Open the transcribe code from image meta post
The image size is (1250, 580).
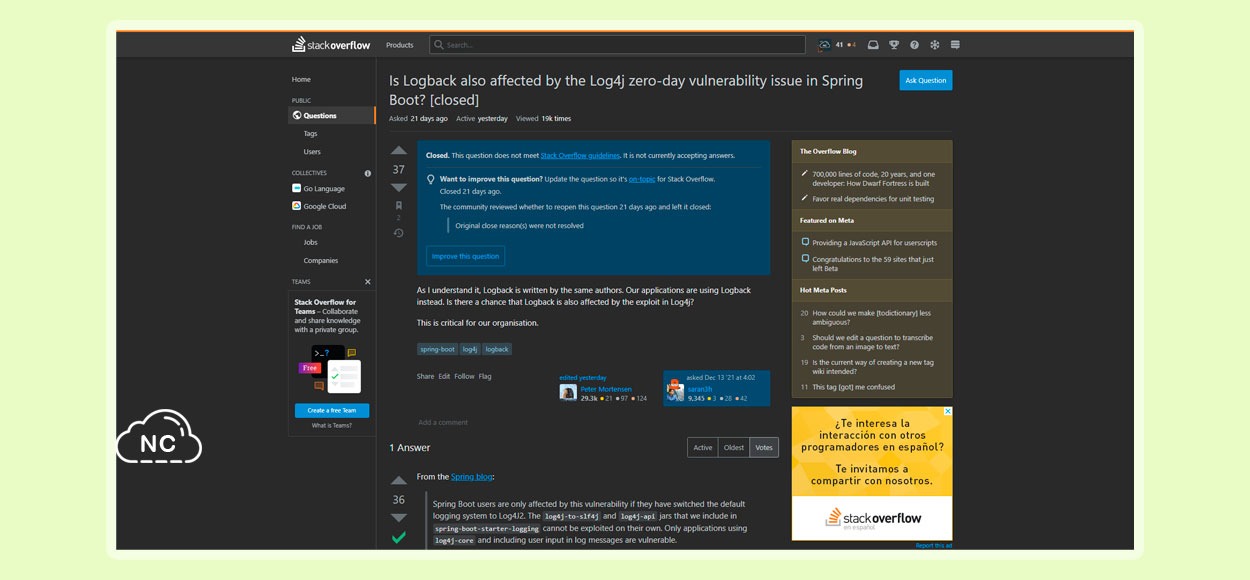873,343
